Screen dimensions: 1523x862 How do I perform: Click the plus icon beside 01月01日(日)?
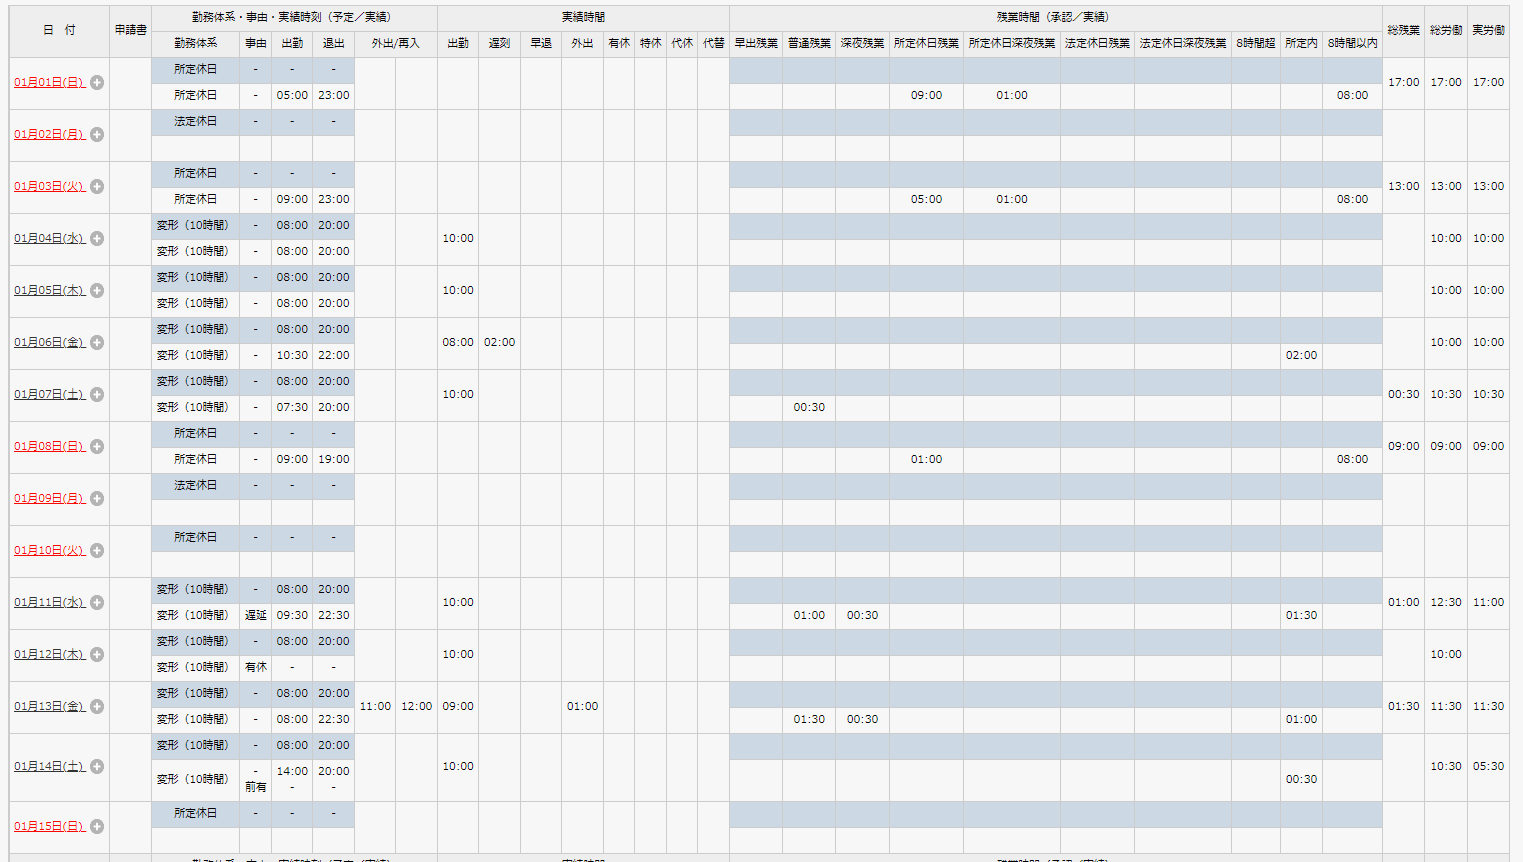(x=97, y=83)
